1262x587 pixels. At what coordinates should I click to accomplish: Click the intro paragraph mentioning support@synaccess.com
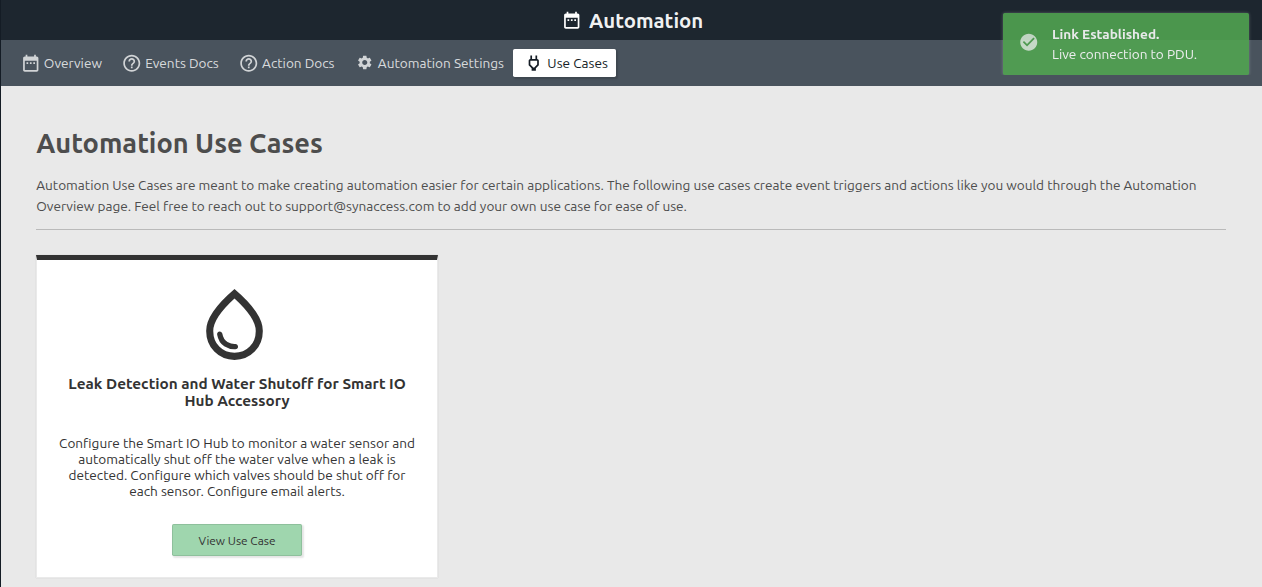(x=616, y=196)
